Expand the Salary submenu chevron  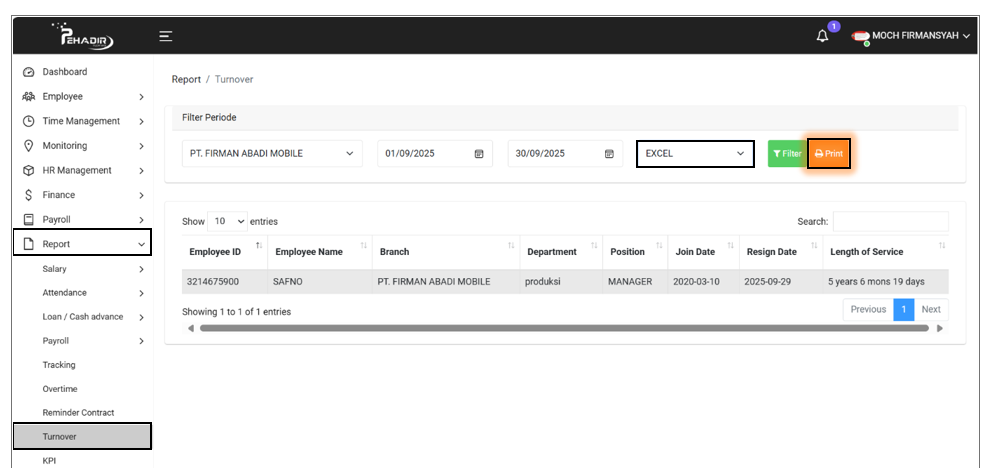pos(141,270)
